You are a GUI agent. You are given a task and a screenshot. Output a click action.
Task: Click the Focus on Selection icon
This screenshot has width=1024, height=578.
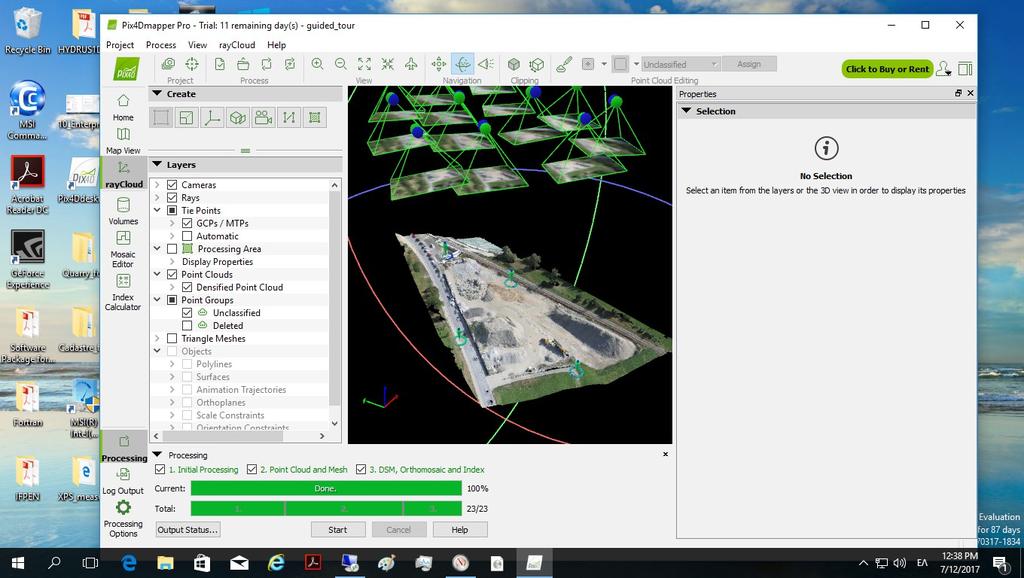pyautogui.click(x=388, y=64)
